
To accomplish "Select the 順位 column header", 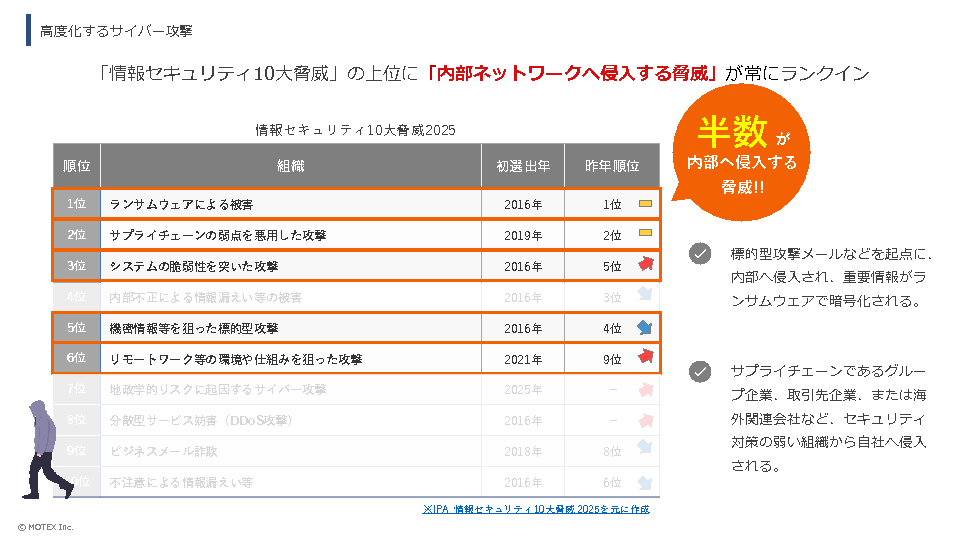I will pyautogui.click(x=77, y=166).
